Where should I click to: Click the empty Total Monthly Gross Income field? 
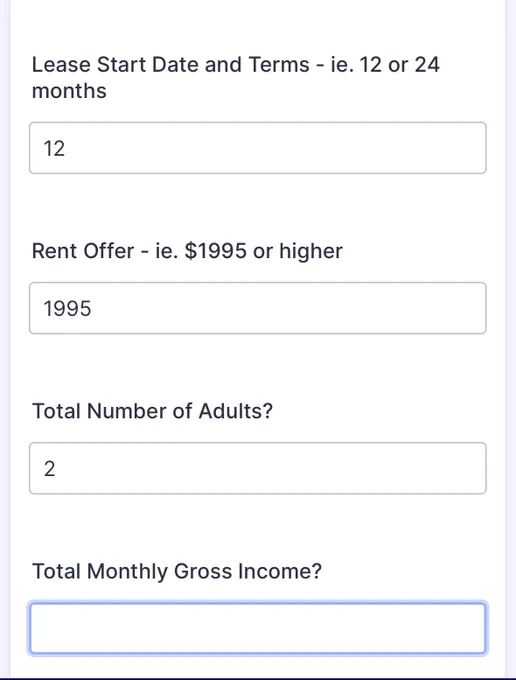[258, 628]
